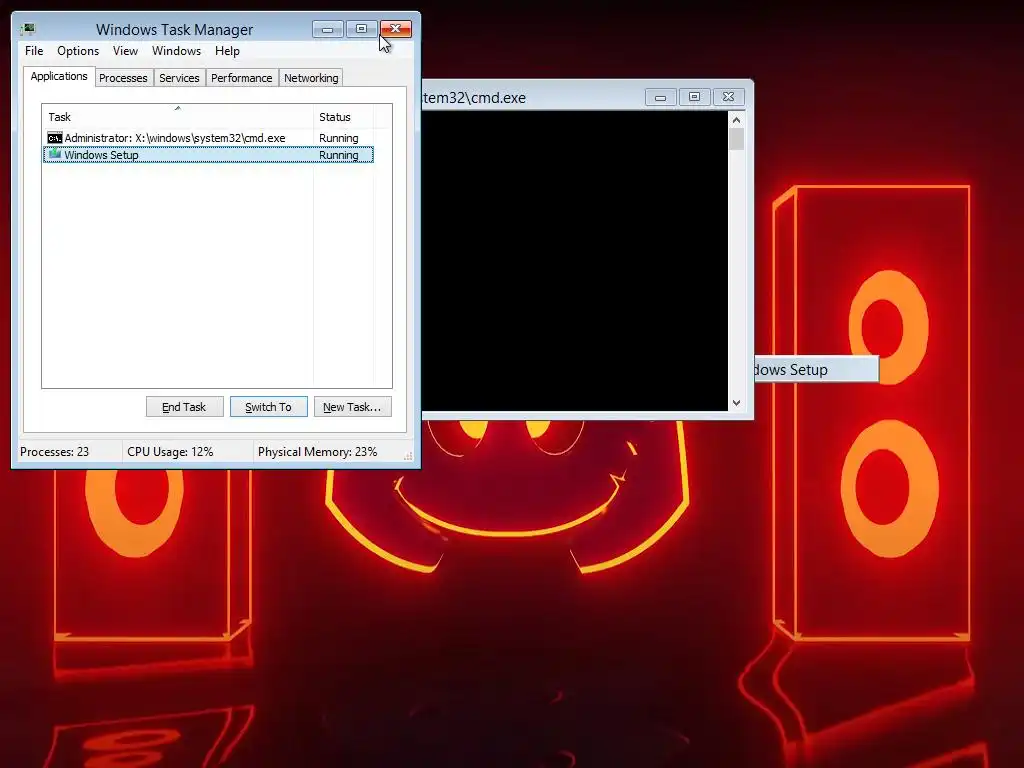Image resolution: width=1024 pixels, height=768 pixels.
Task: Click the Switch To button
Action: tap(268, 407)
